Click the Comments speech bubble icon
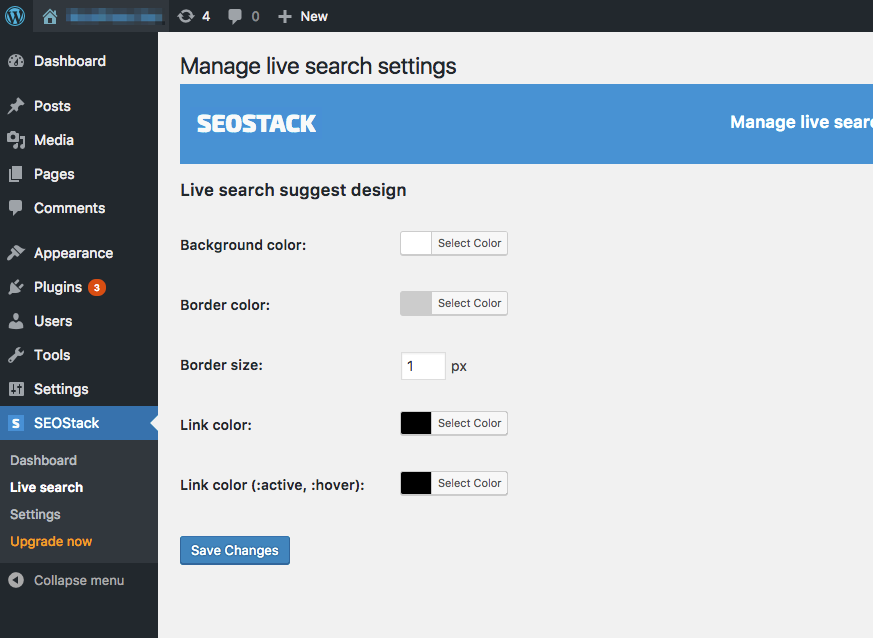This screenshot has height=638, width=873. 16,208
